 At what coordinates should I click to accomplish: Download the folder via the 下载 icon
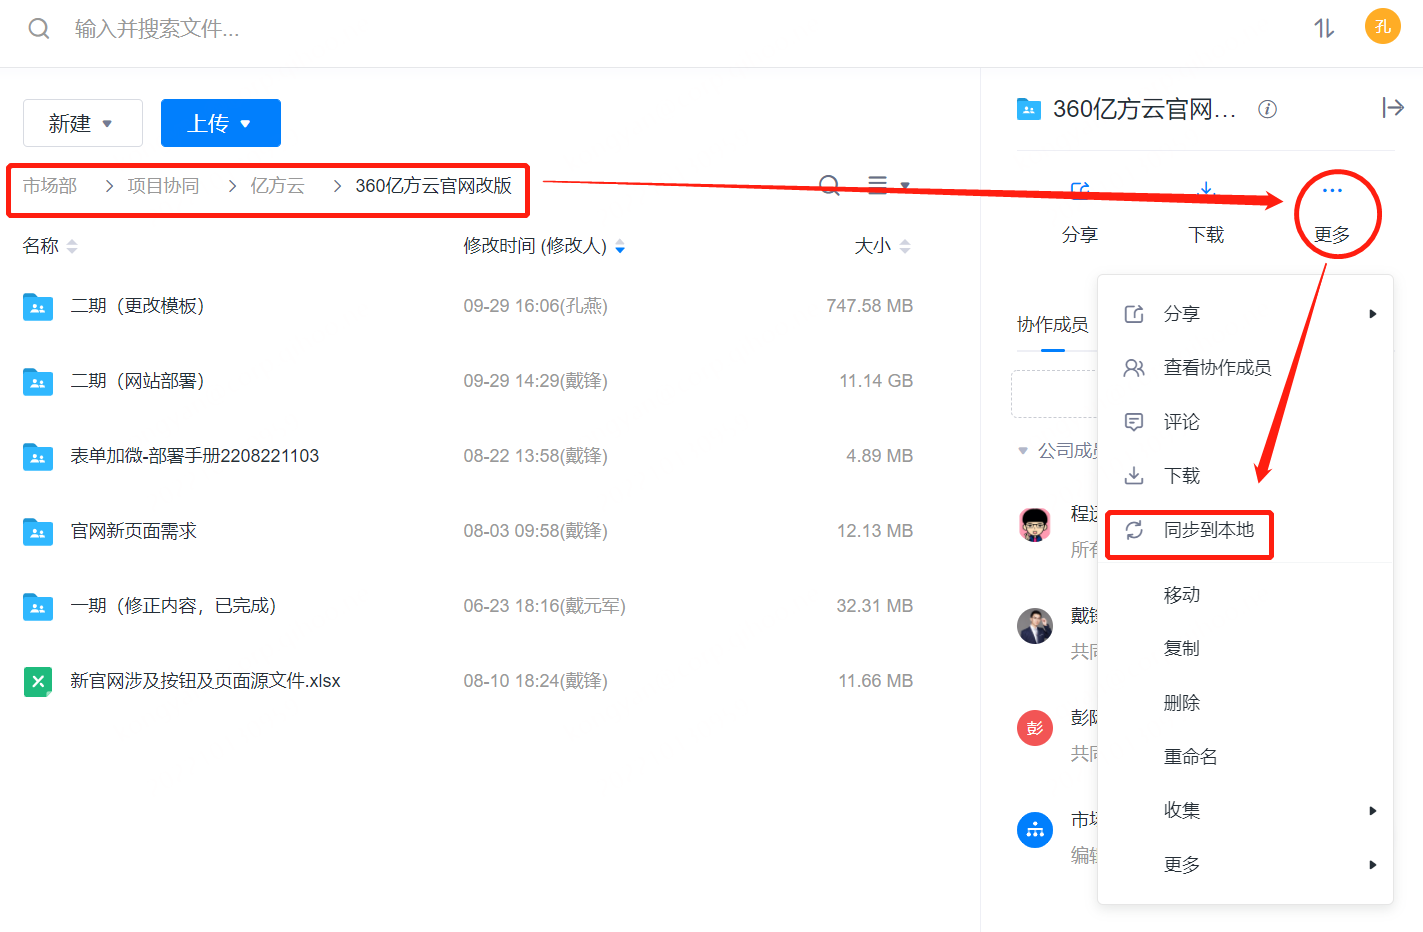[x=1205, y=189]
